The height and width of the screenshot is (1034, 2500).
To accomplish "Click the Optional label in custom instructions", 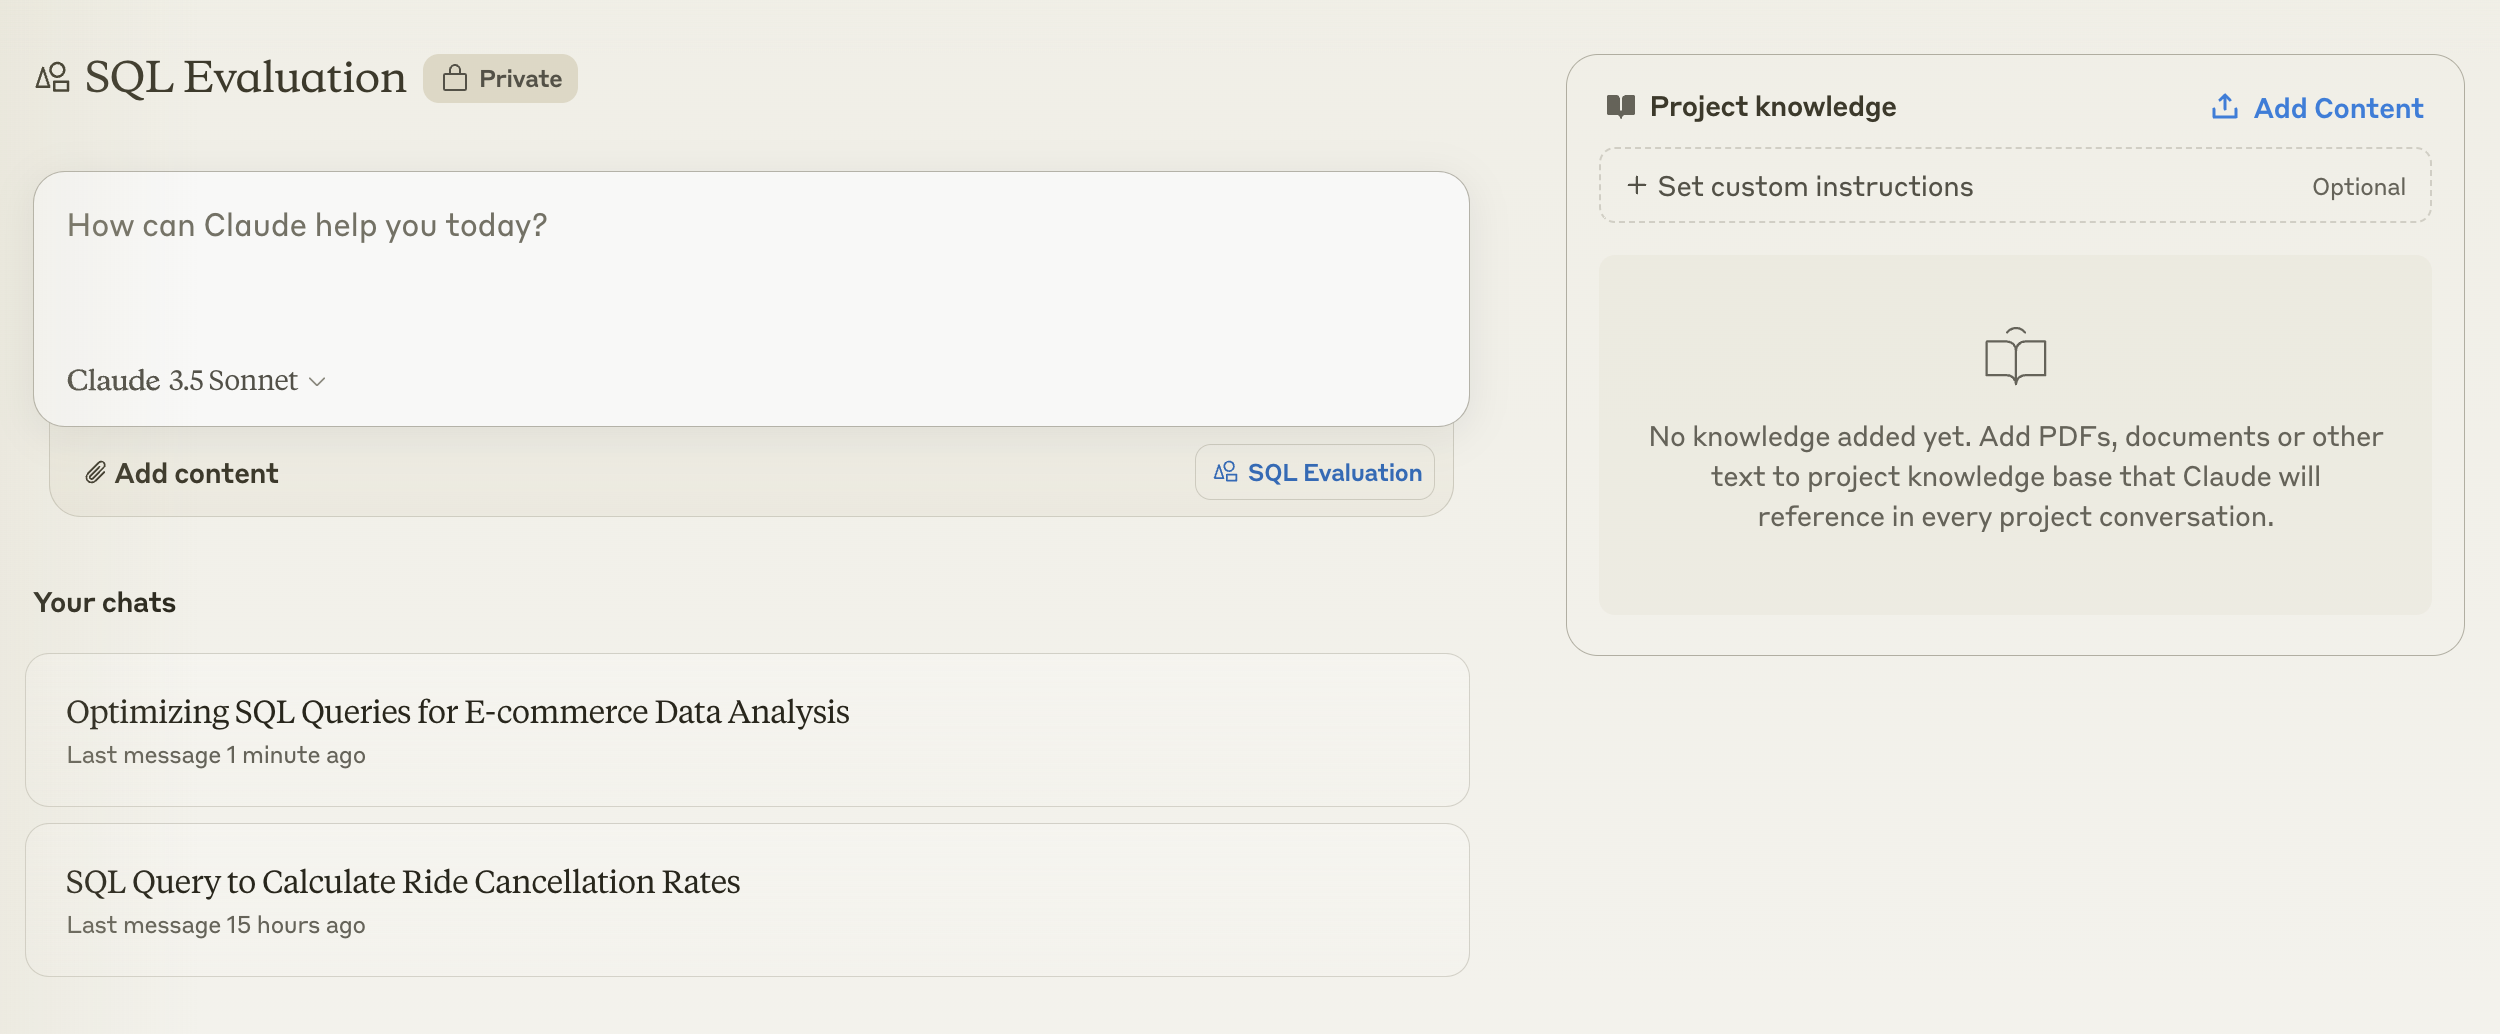I will [2359, 187].
